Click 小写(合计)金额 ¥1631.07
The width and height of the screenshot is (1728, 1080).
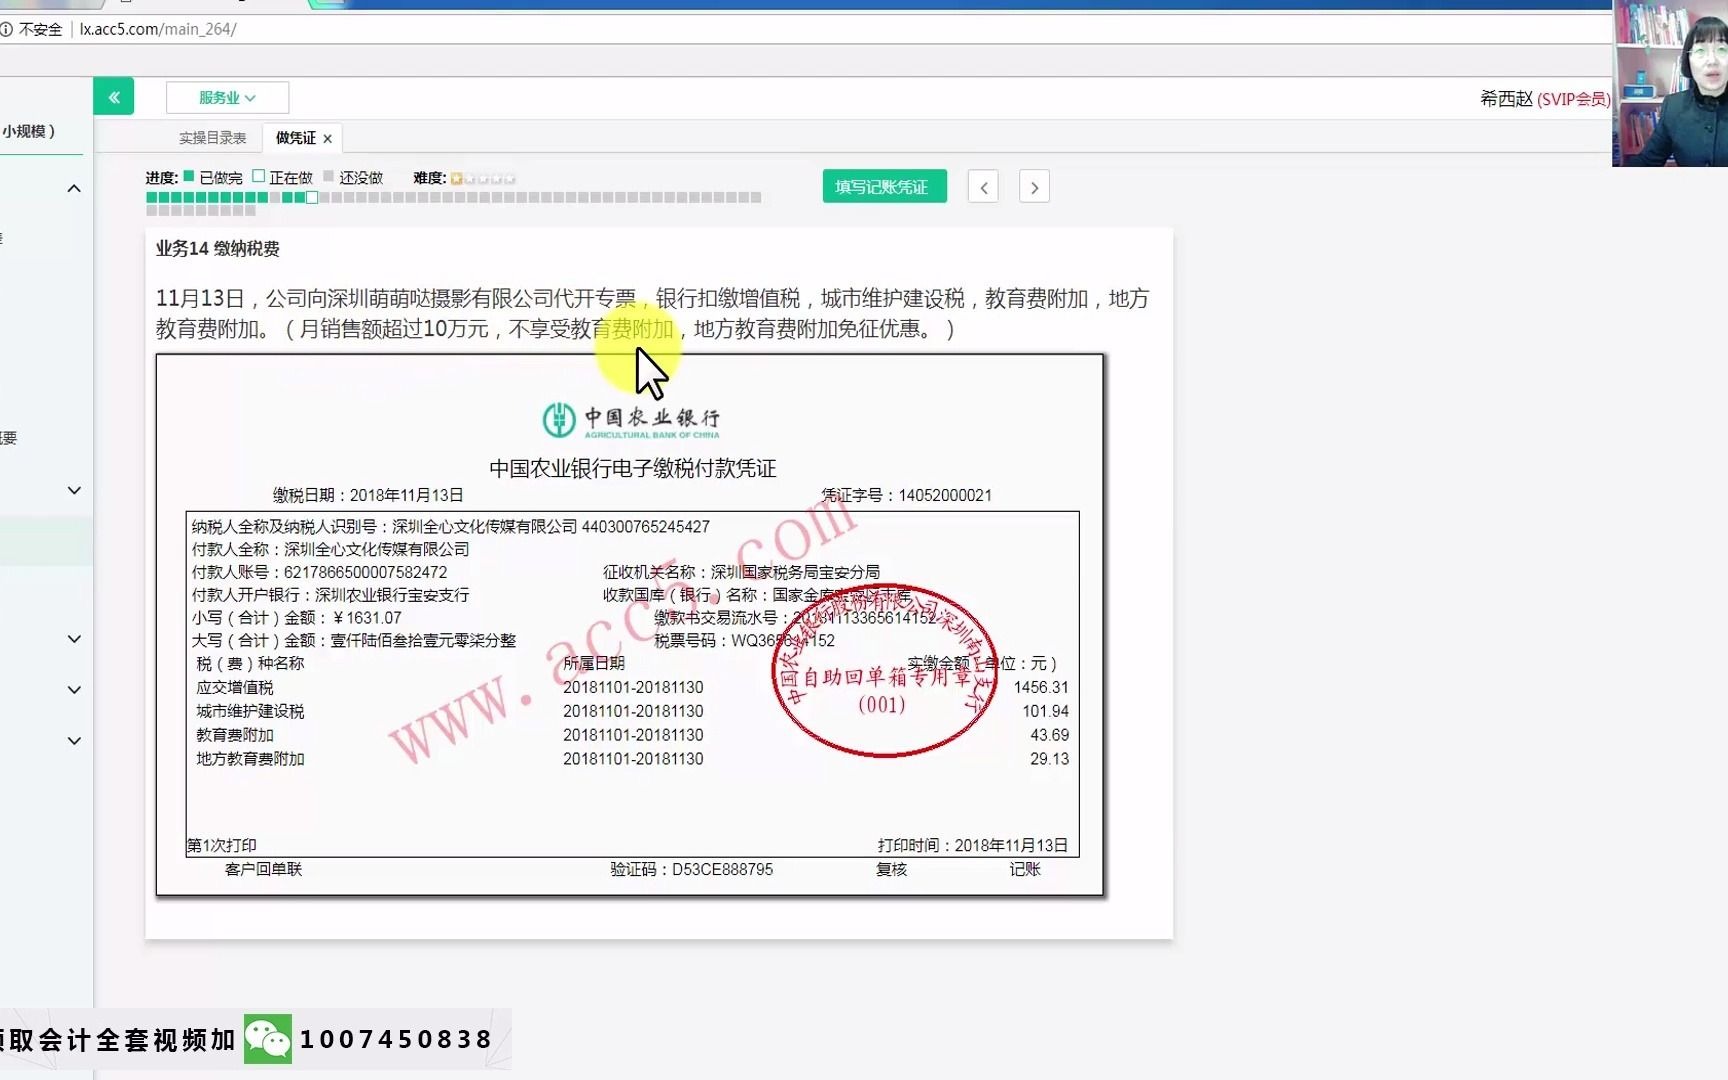point(297,618)
